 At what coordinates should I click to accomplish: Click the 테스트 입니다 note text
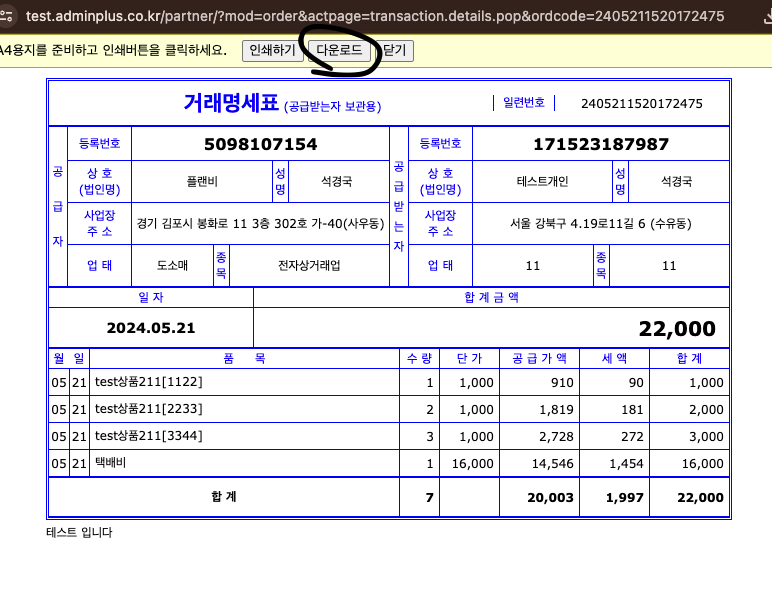(x=79, y=533)
